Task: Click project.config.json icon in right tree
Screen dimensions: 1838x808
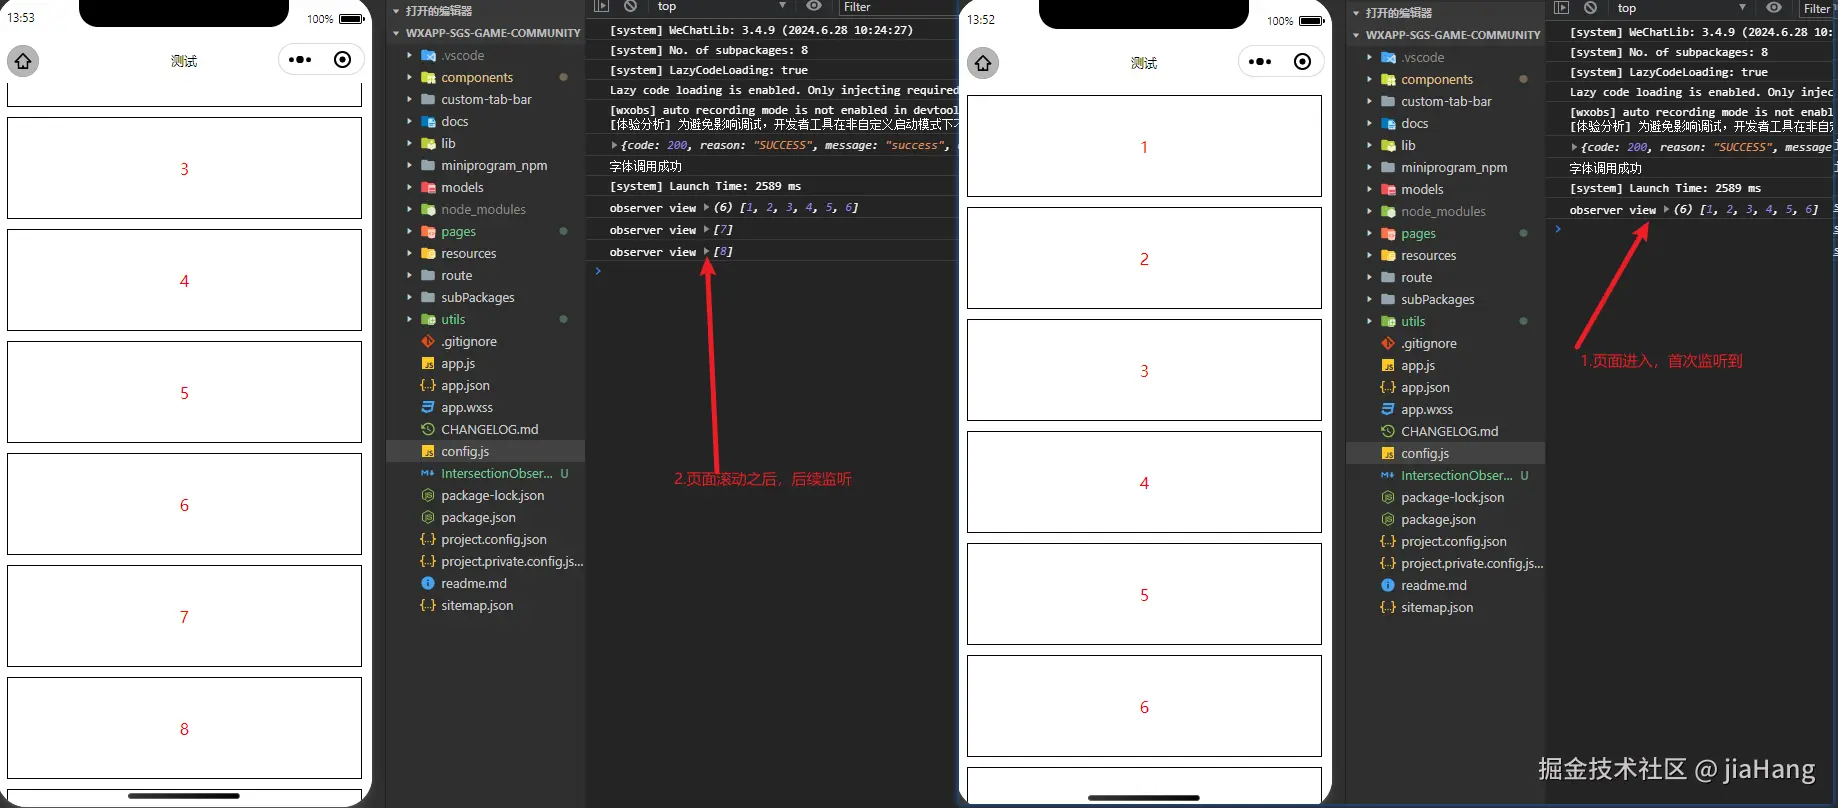Action: 1388,541
